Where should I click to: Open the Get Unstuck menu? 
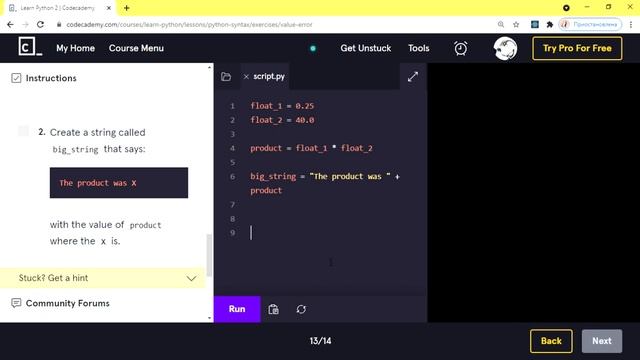pyautogui.click(x=366, y=48)
